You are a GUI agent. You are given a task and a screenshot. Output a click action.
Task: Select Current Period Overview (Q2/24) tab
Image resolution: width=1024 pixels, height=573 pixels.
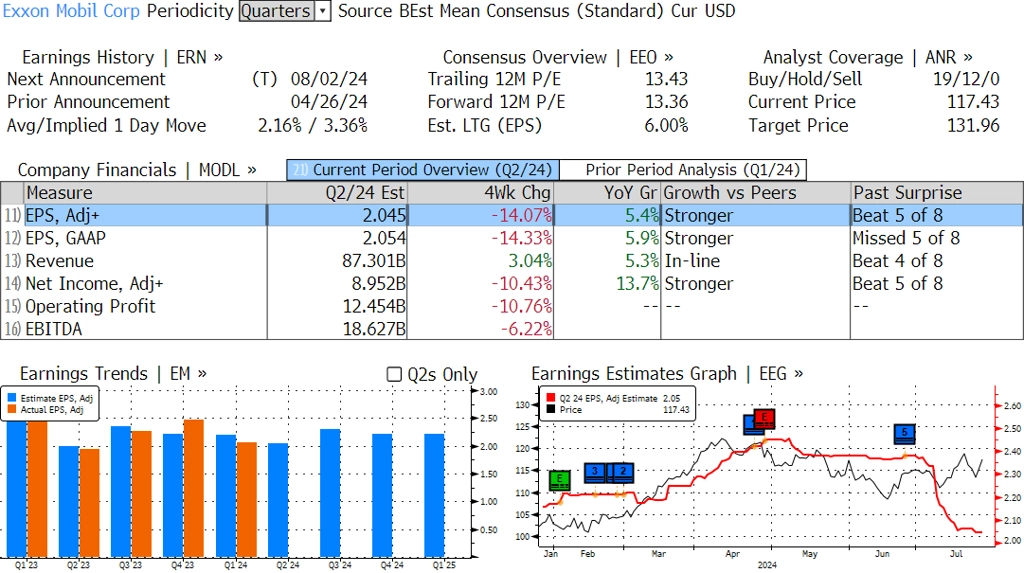pos(423,170)
